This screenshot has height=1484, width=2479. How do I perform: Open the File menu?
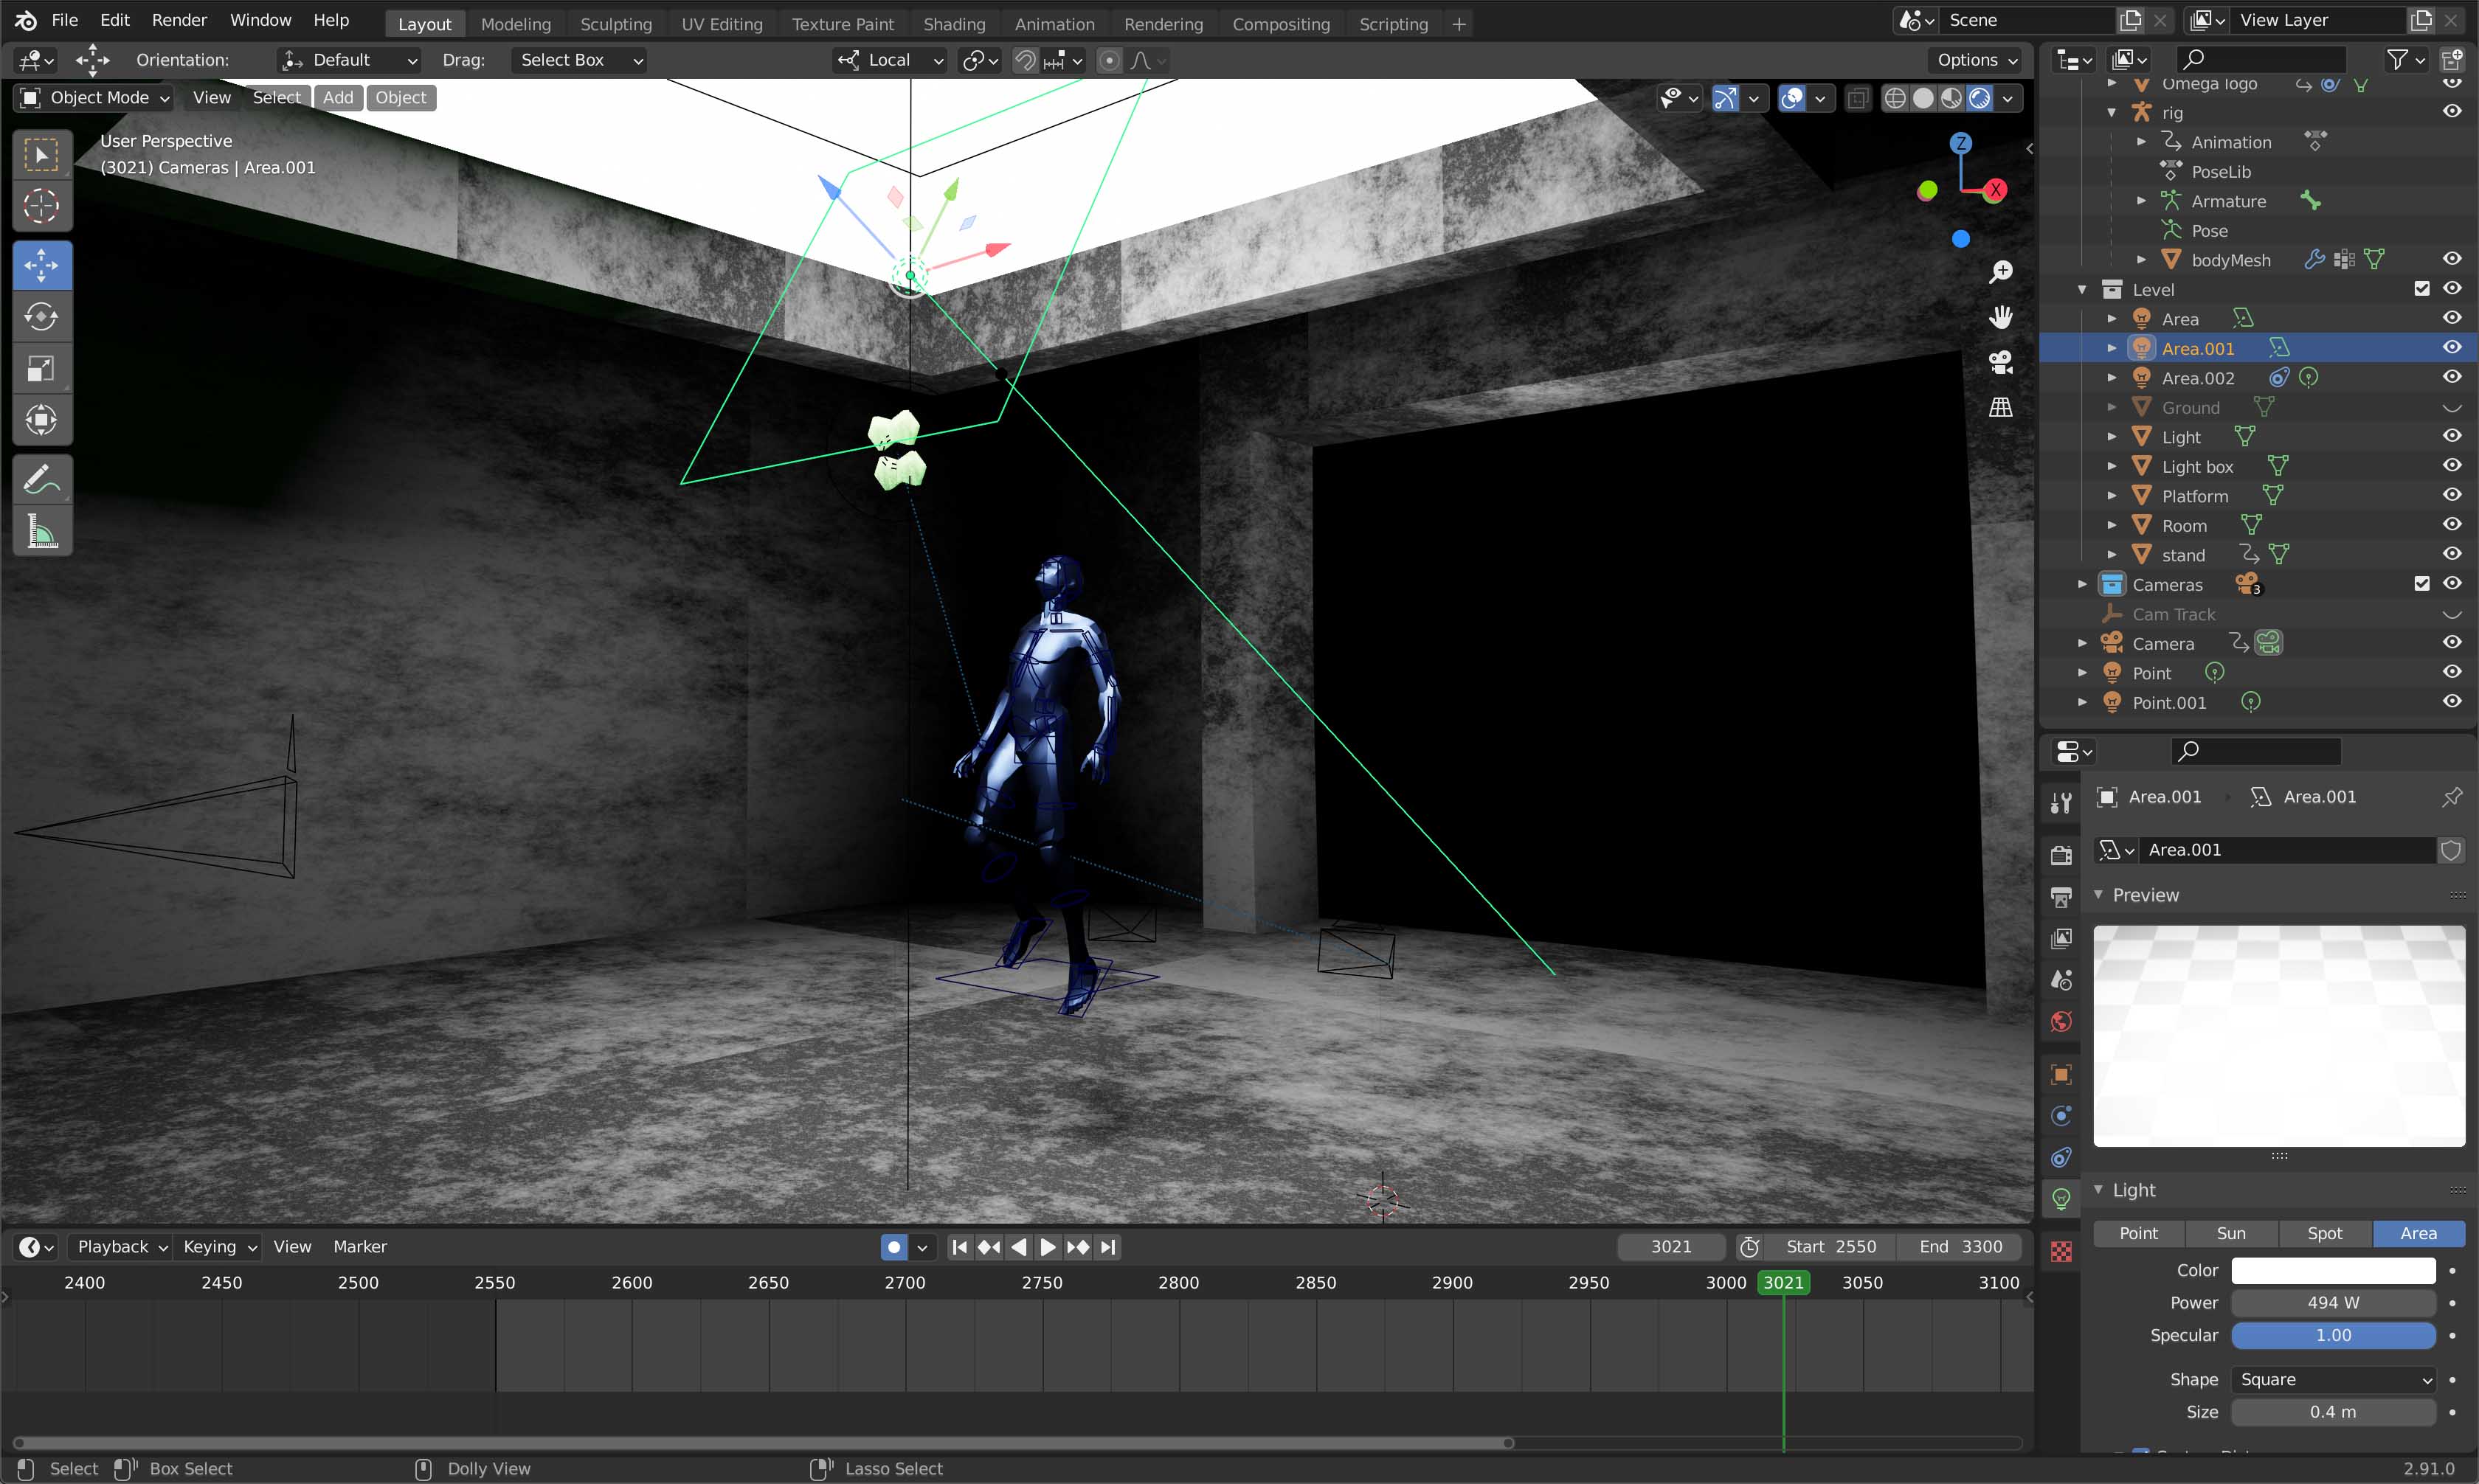pyautogui.click(x=64, y=20)
